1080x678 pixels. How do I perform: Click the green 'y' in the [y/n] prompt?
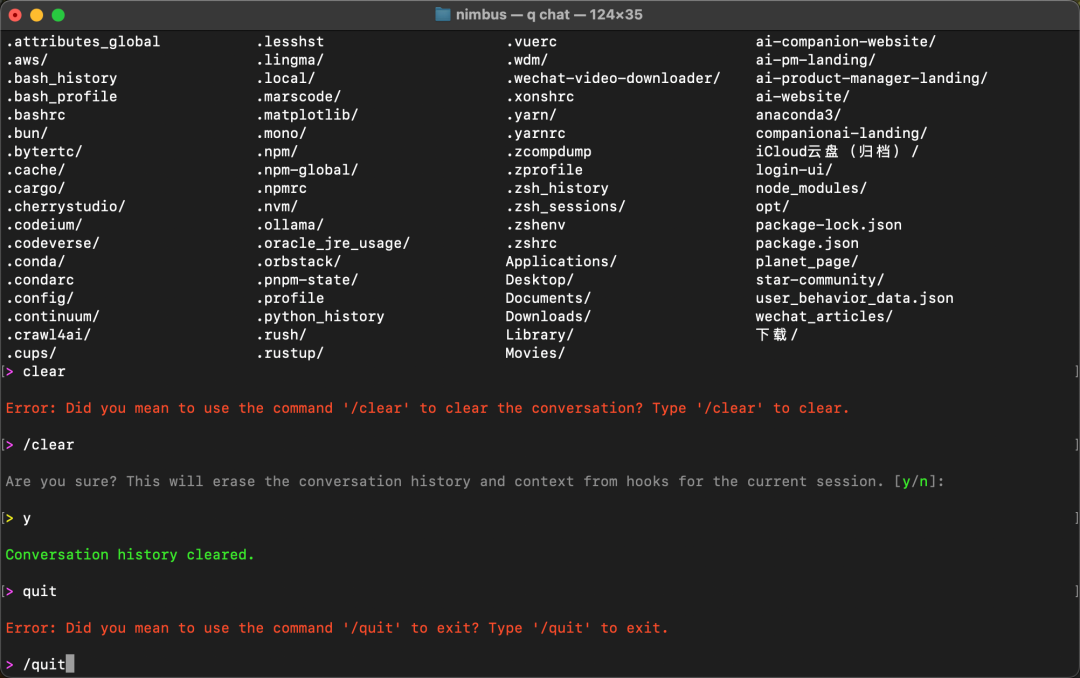click(x=906, y=482)
